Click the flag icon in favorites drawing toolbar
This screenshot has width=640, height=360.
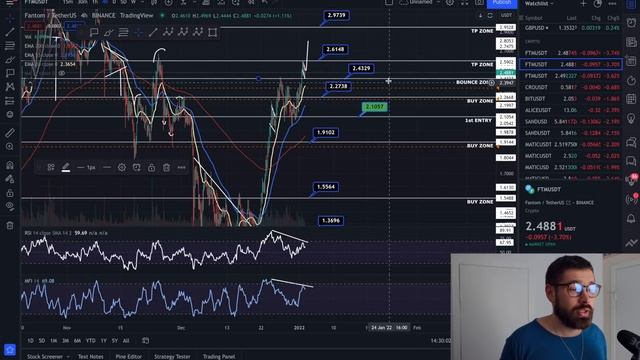[94, 32]
